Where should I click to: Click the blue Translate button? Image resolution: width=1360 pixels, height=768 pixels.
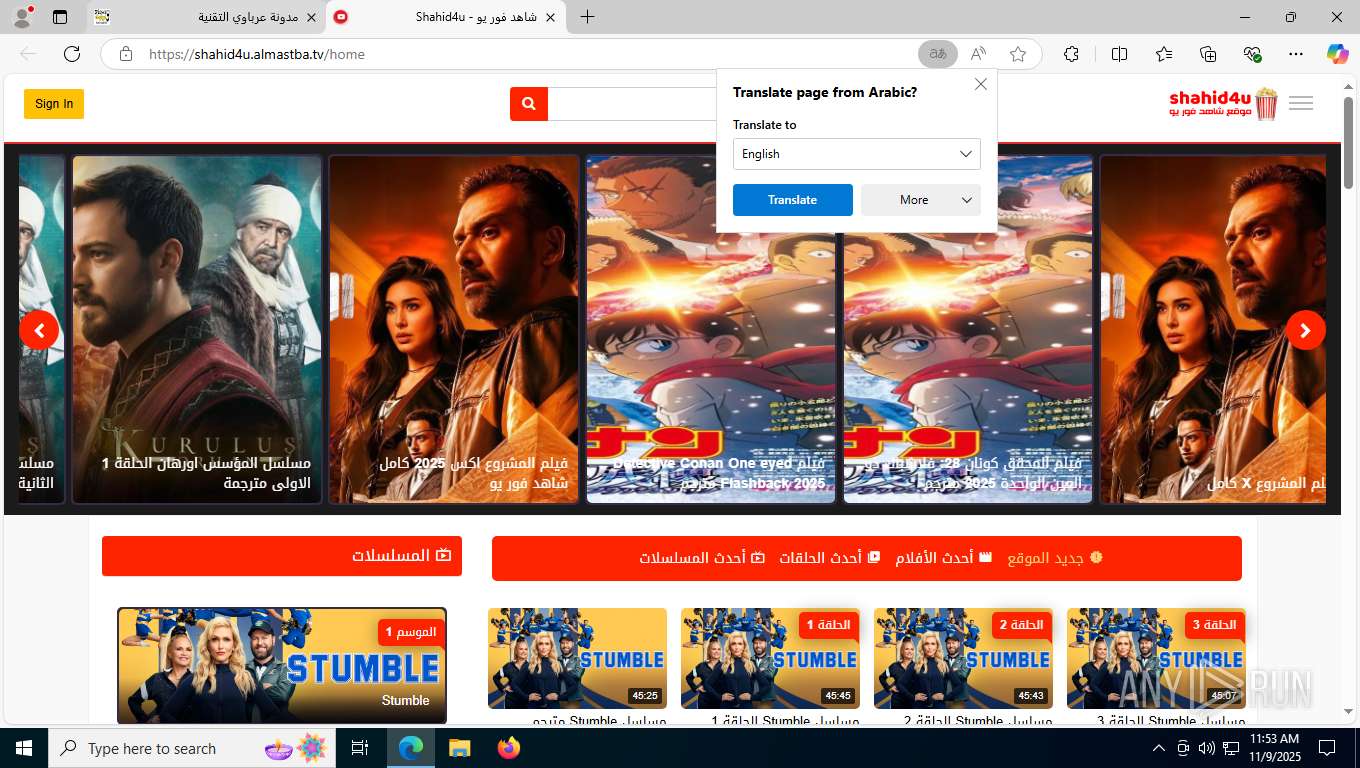point(793,200)
